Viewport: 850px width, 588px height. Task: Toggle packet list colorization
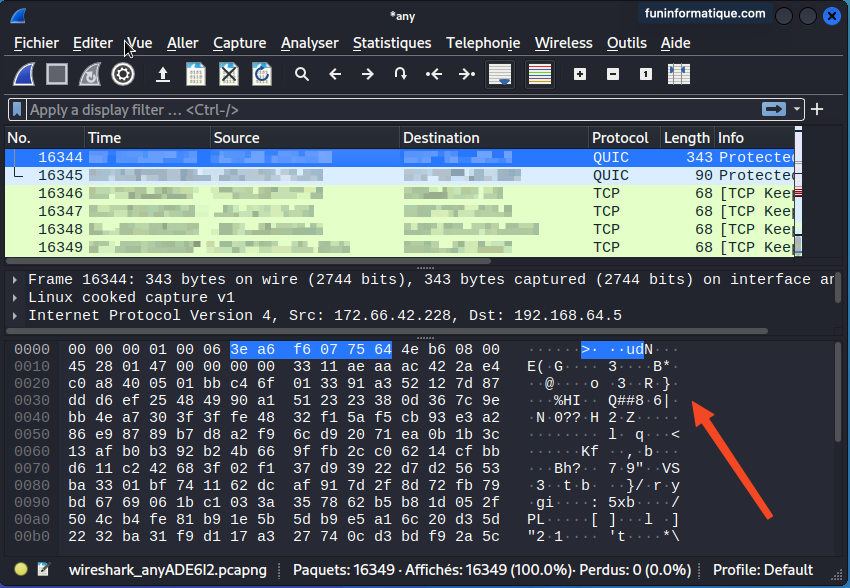tap(540, 74)
